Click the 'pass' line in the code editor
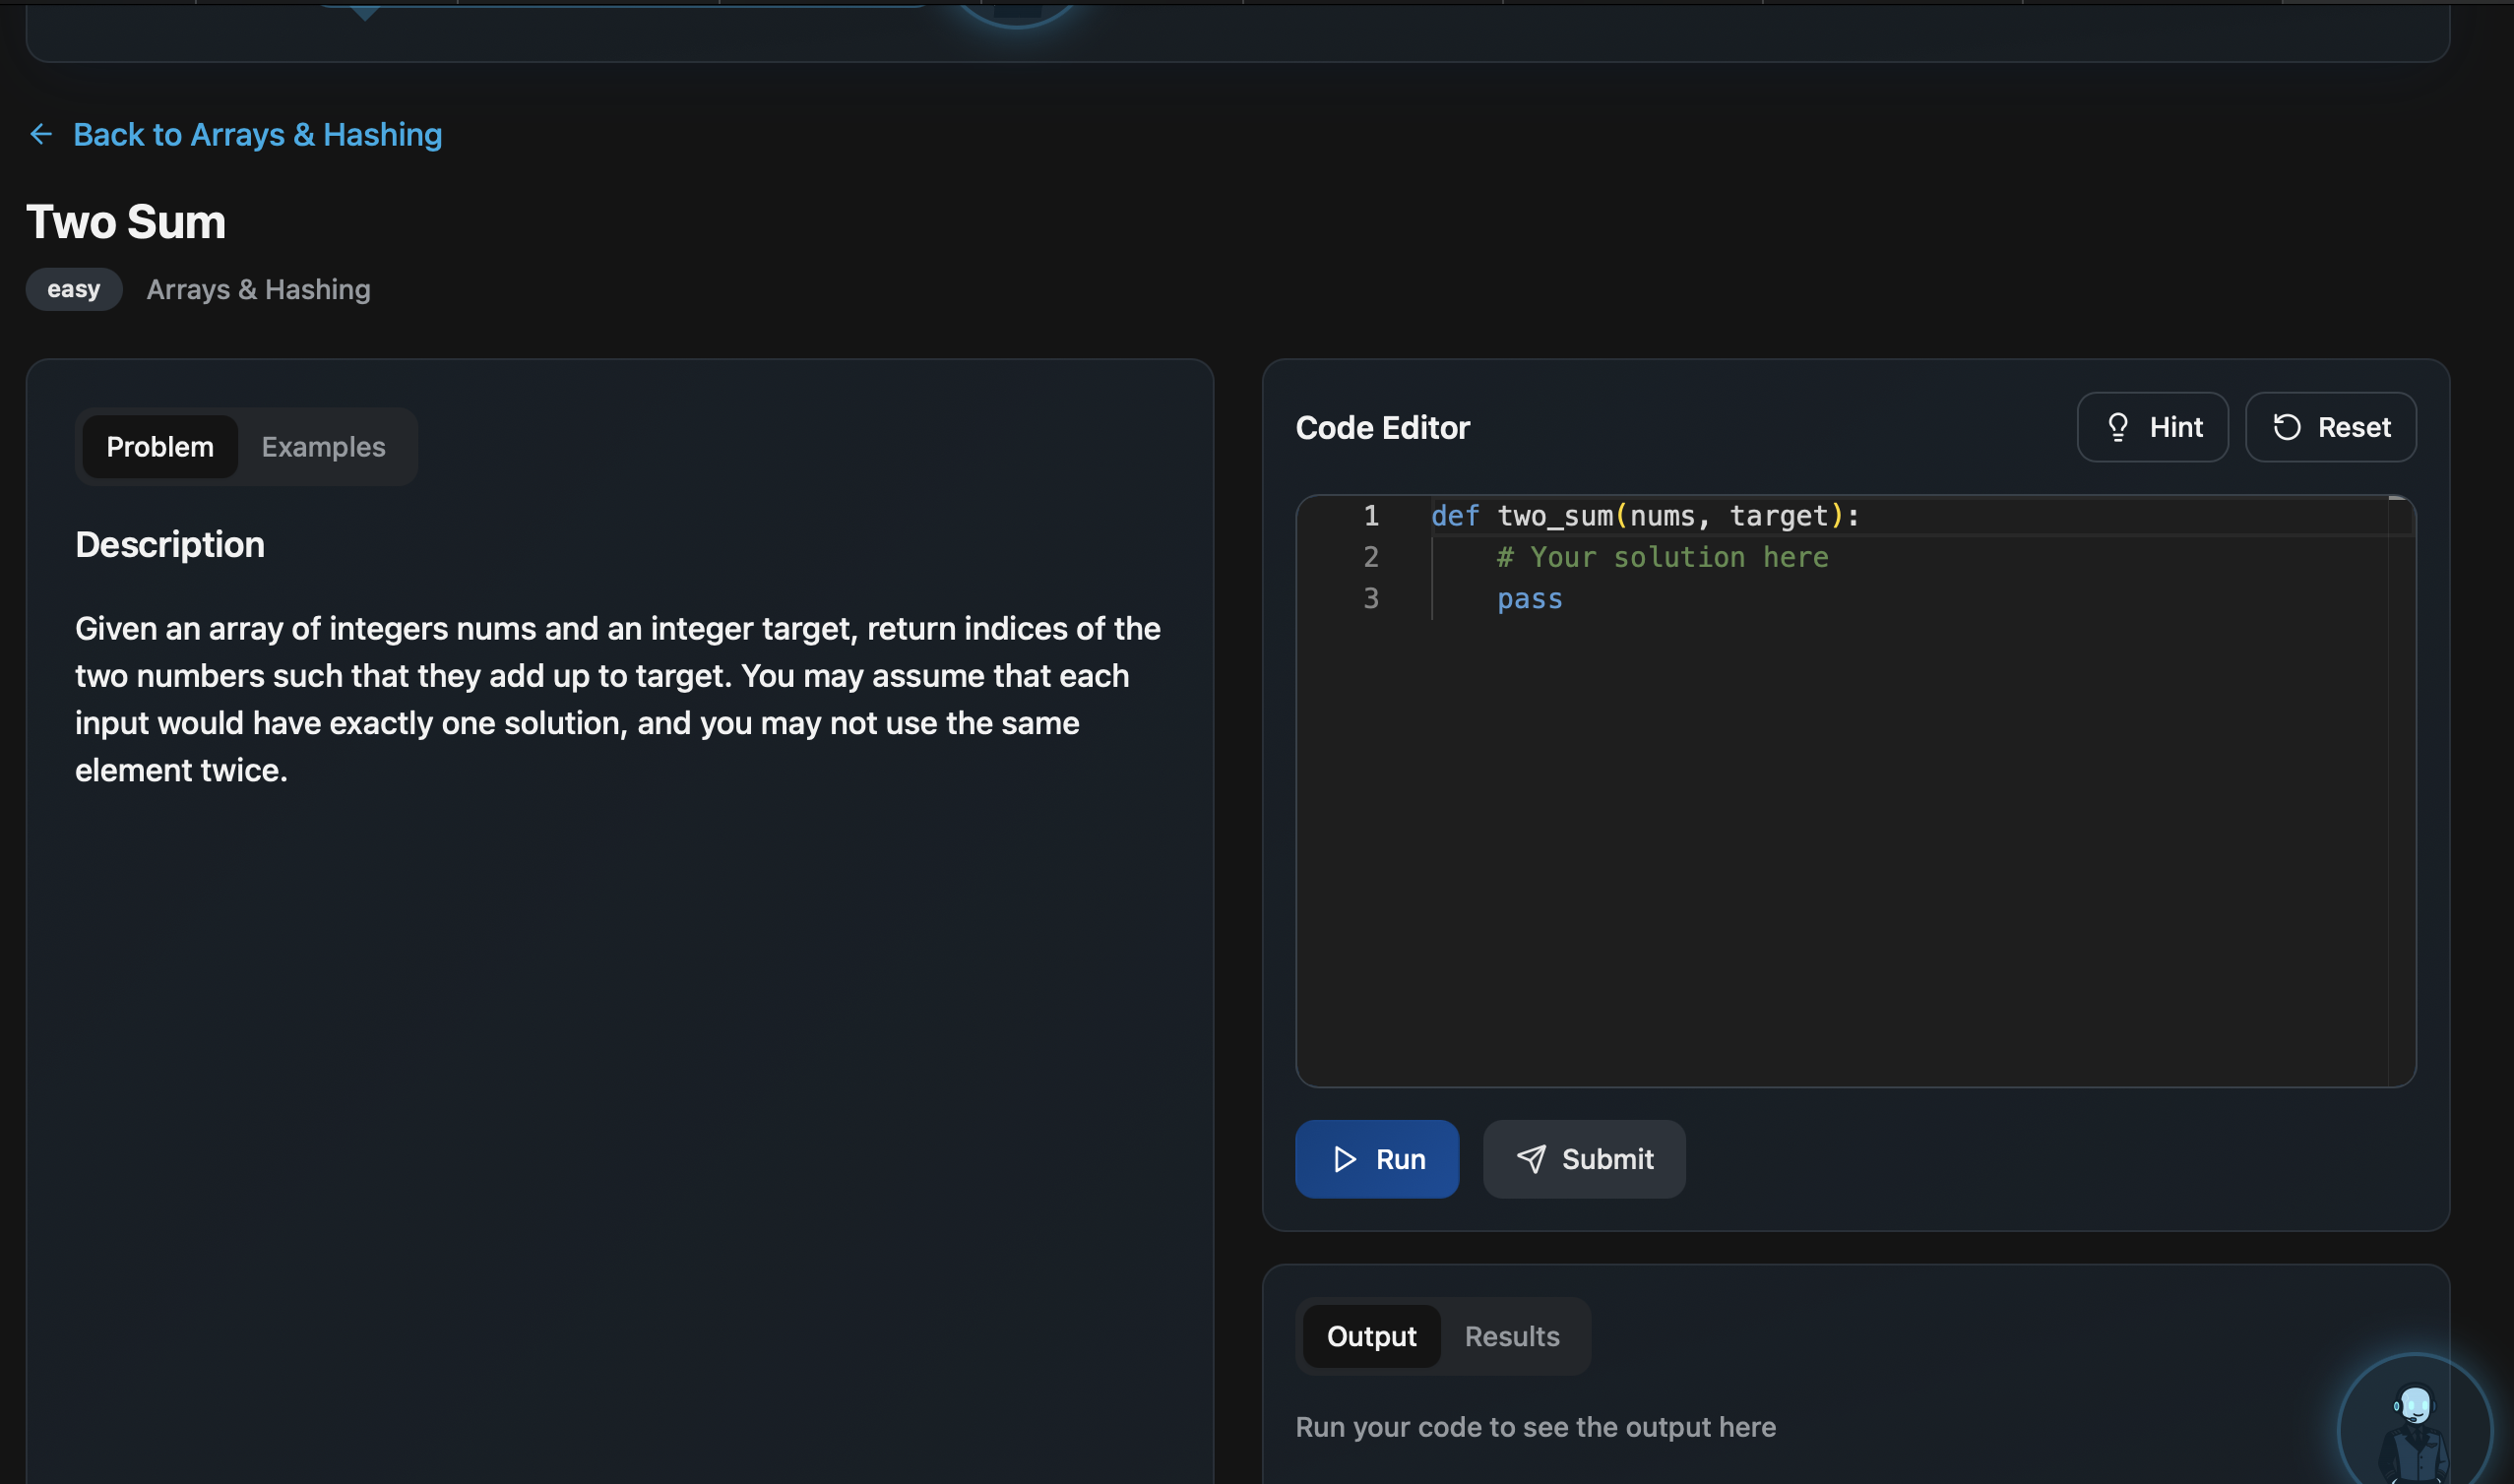 (x=1529, y=599)
